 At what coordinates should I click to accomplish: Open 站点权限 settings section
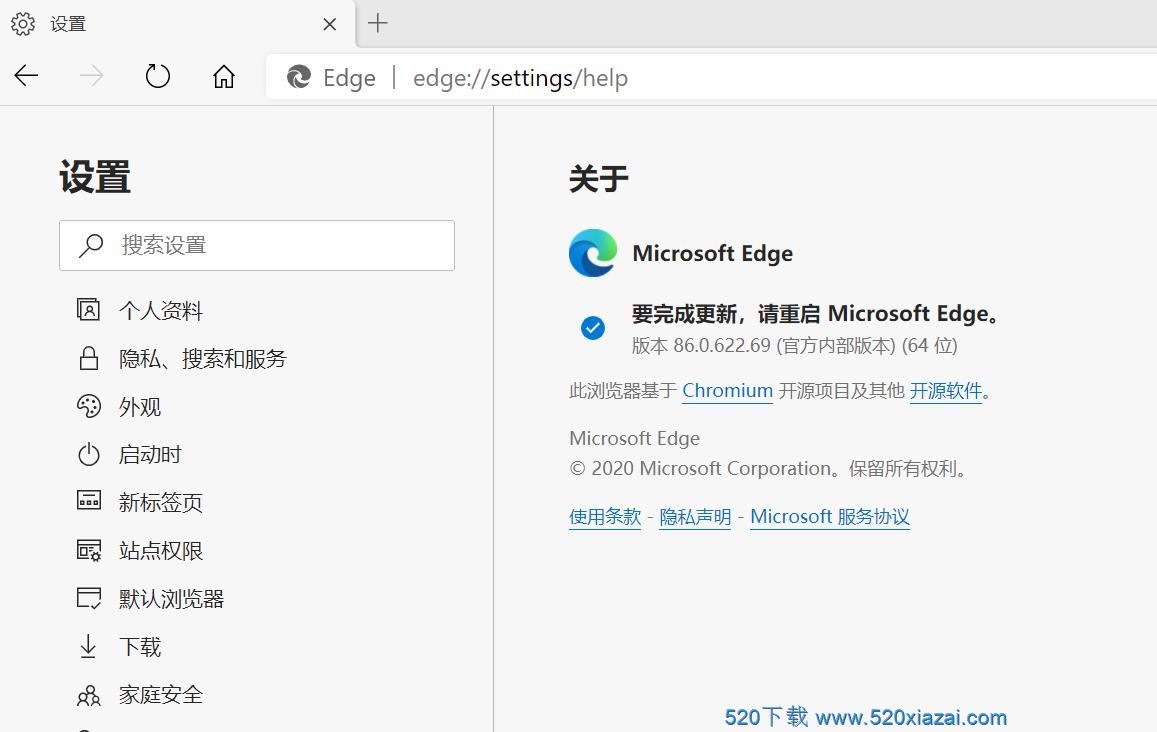(161, 550)
